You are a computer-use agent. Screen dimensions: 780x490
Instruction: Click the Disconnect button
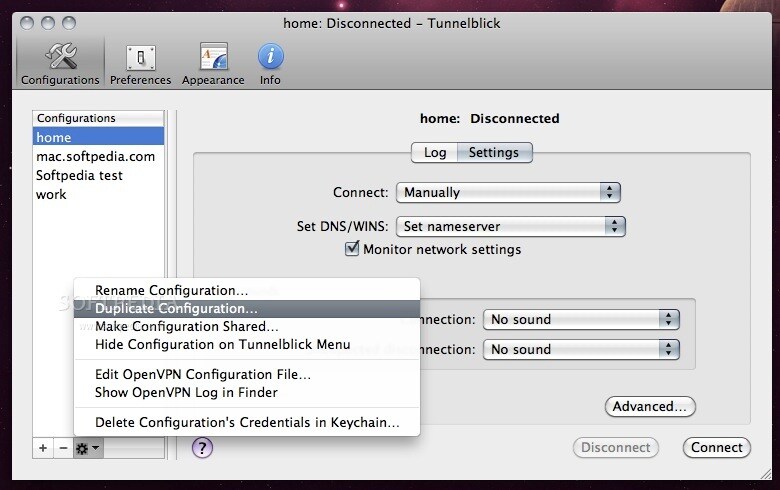click(x=616, y=447)
